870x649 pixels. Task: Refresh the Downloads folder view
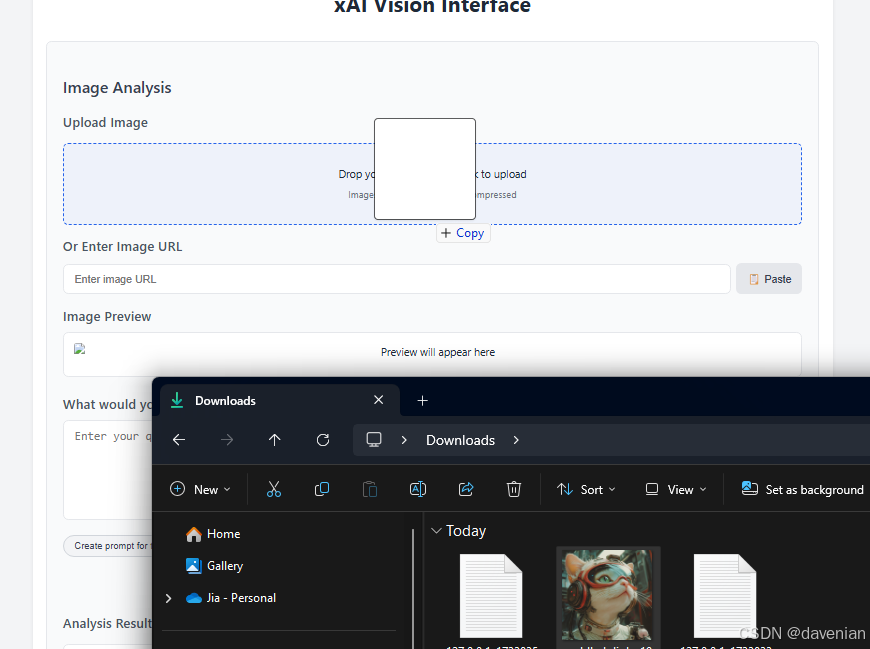[x=323, y=440]
